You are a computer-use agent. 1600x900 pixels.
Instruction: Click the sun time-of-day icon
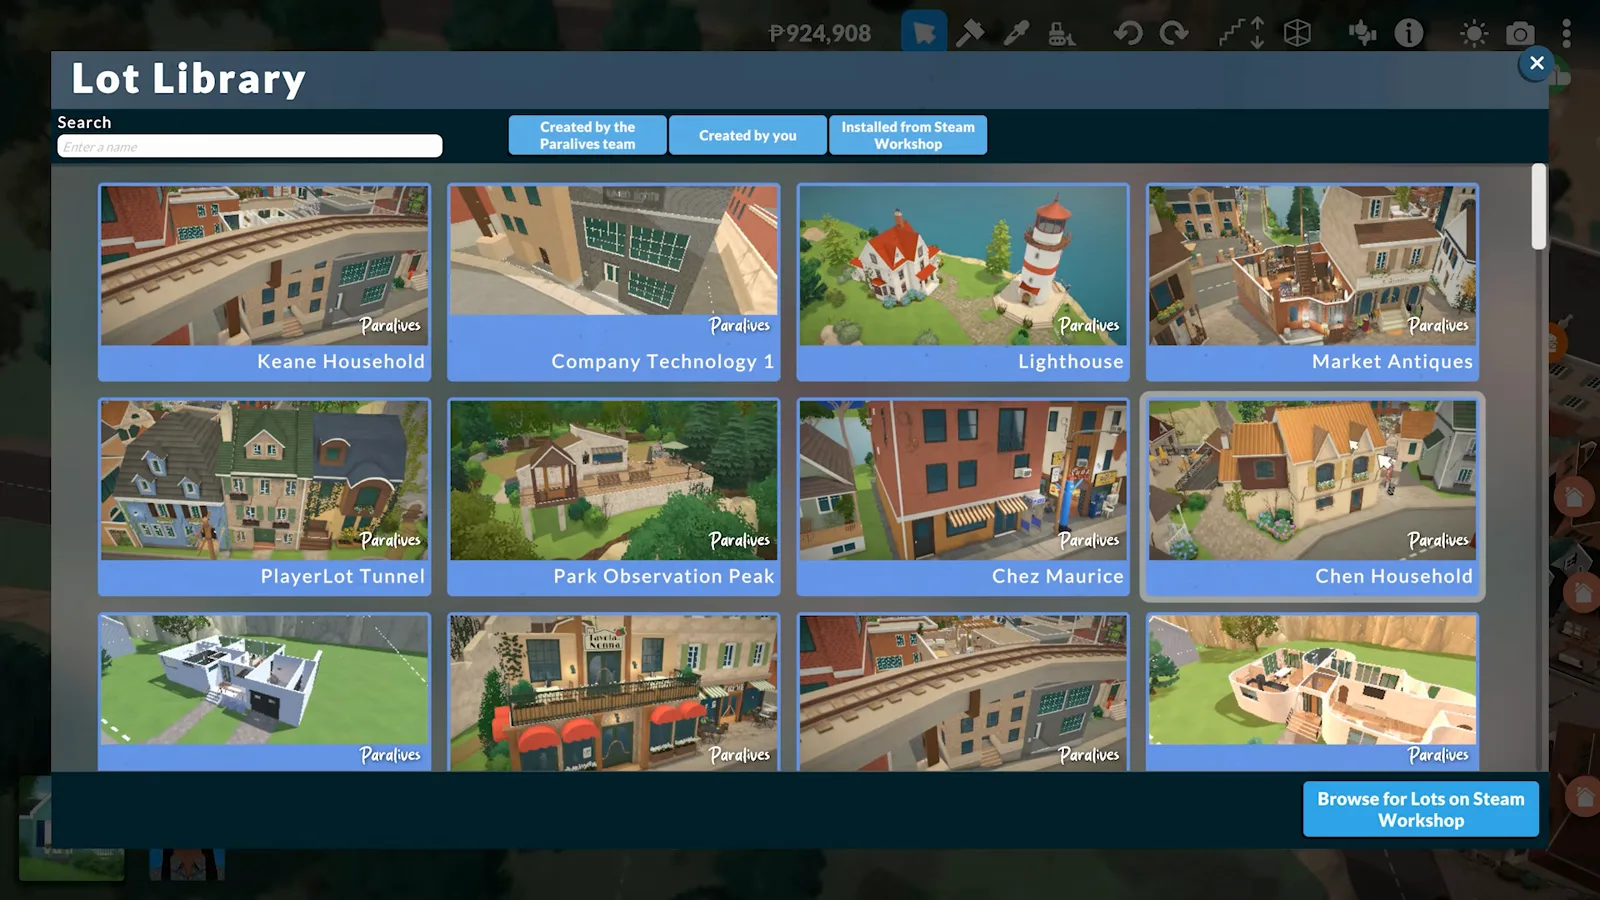pyautogui.click(x=1473, y=34)
